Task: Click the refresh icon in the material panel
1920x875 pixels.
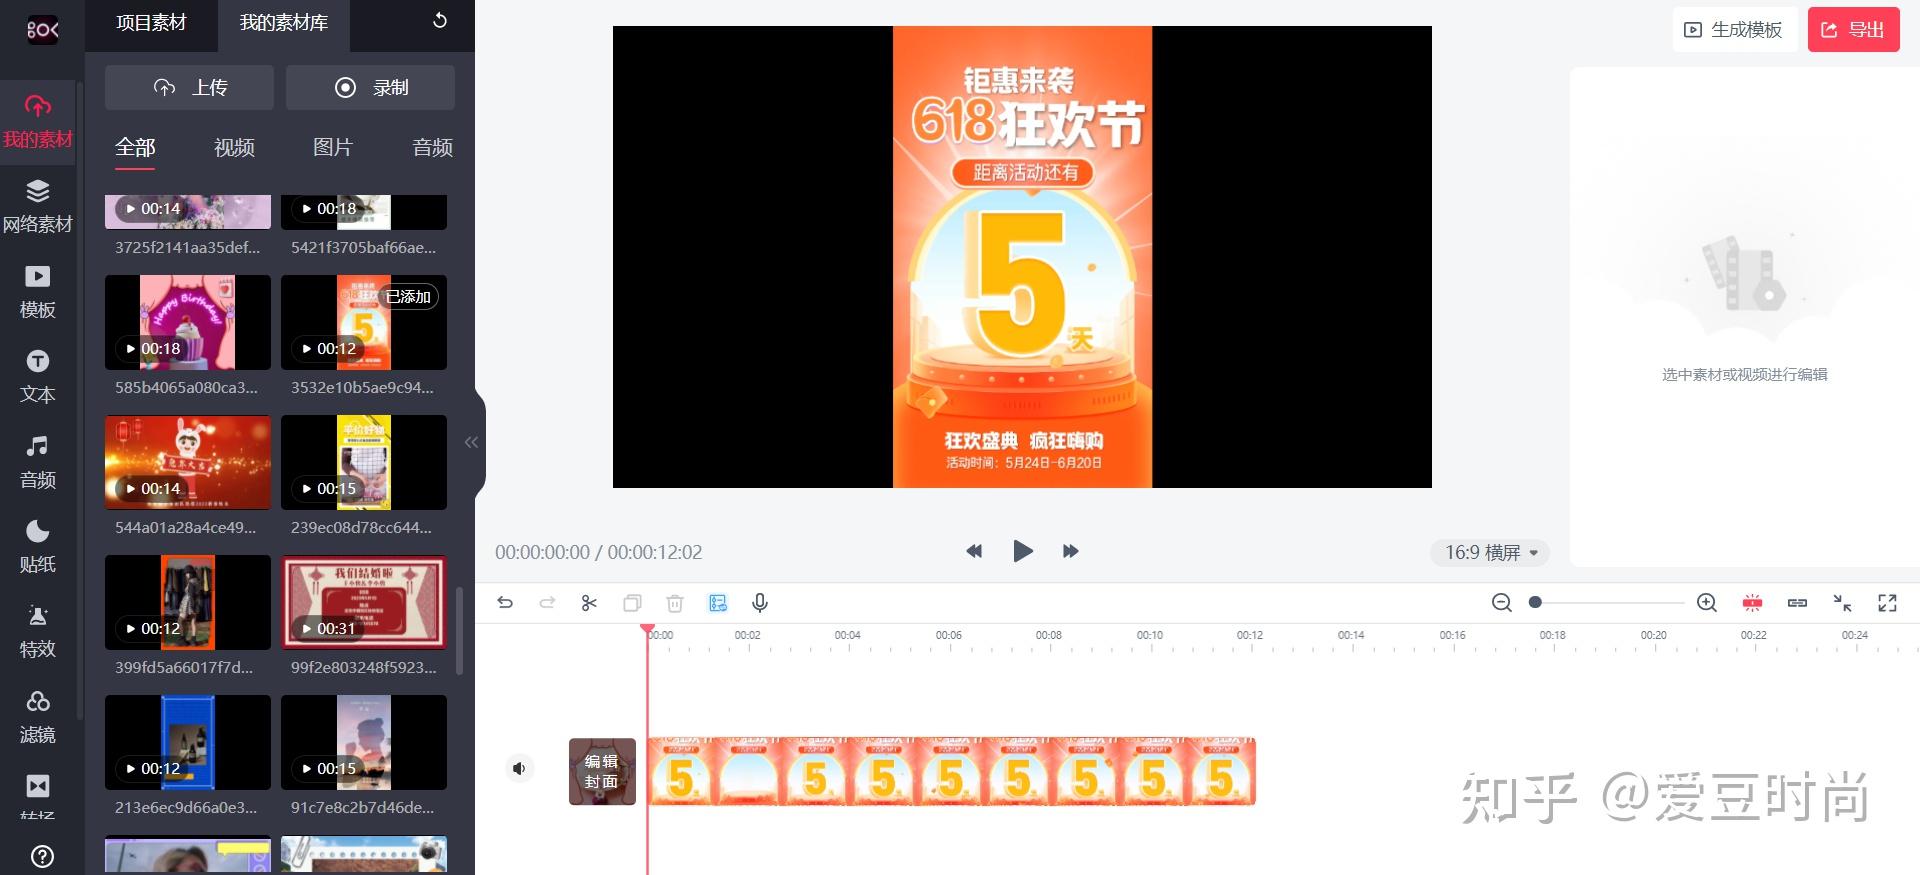Action: coord(440,21)
